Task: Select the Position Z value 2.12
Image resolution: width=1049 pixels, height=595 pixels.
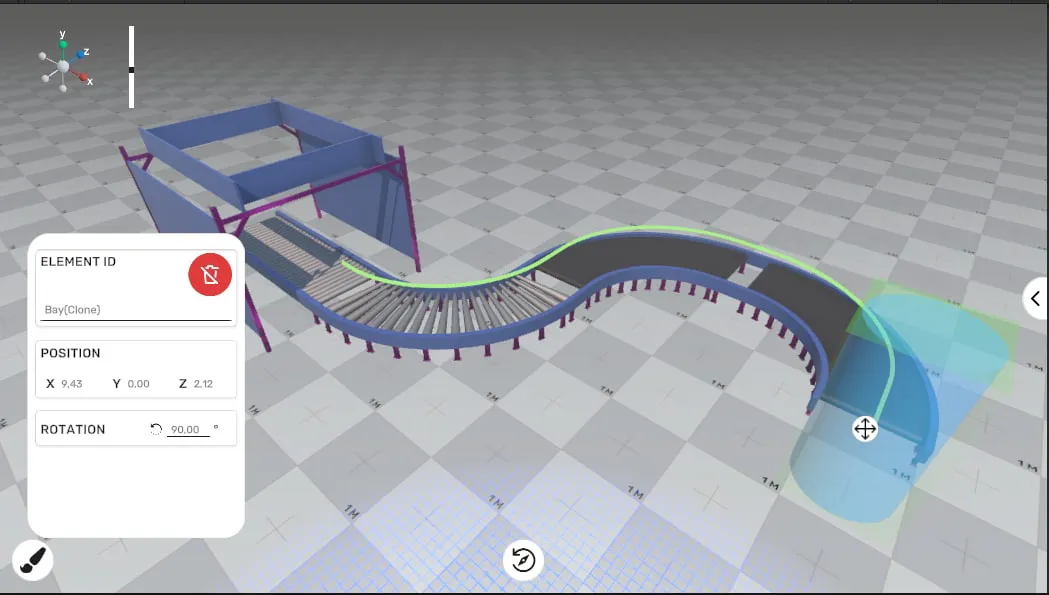Action: coord(203,384)
